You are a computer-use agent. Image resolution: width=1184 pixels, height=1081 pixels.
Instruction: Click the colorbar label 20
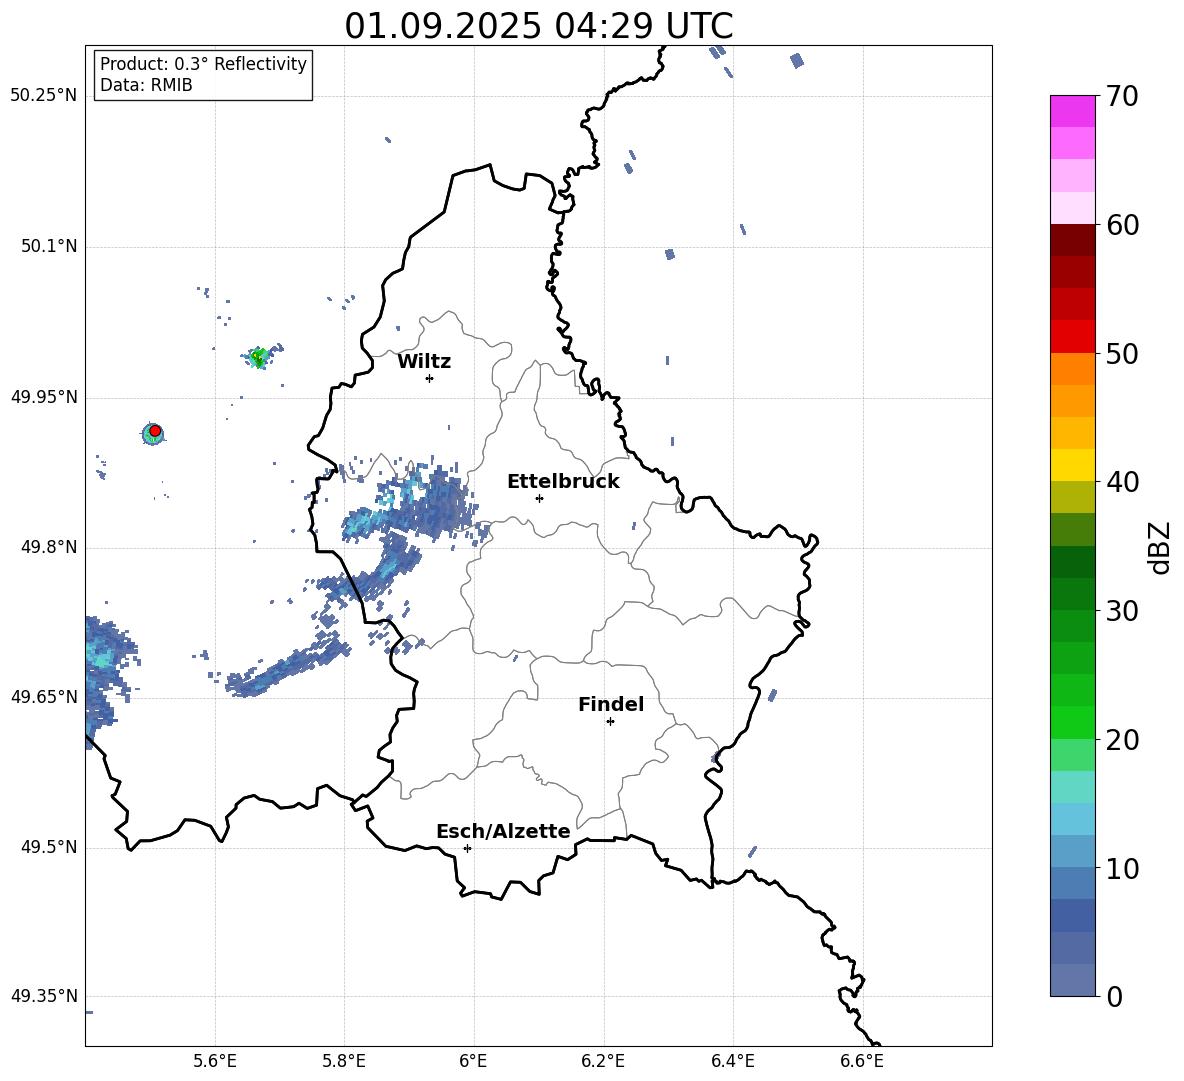1122,740
